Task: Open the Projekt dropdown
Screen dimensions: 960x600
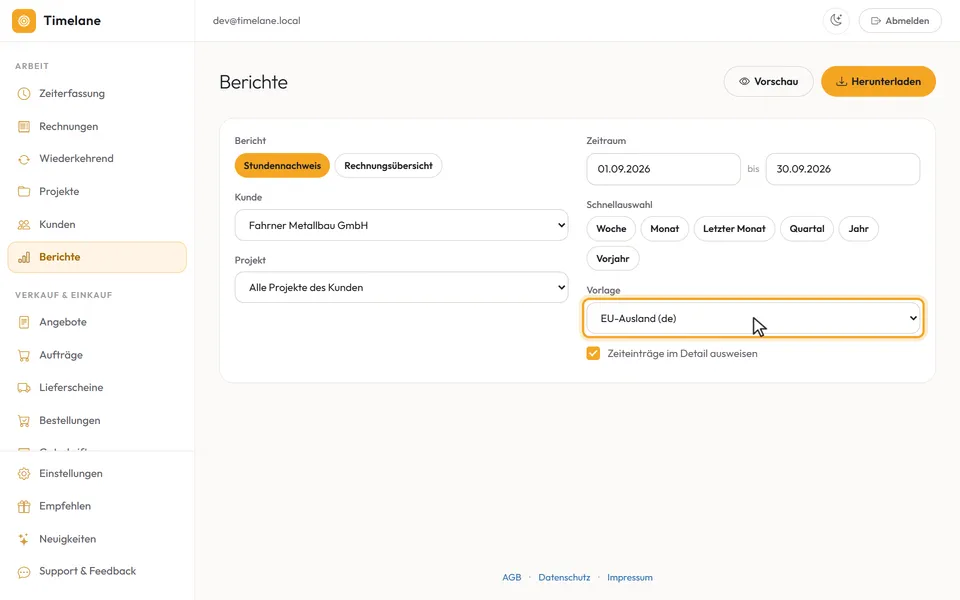Action: (402, 287)
